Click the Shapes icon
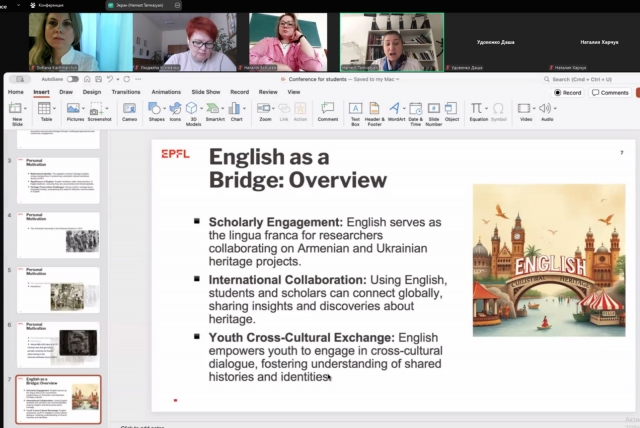Screen dimensions: 640x428 [157, 109]
